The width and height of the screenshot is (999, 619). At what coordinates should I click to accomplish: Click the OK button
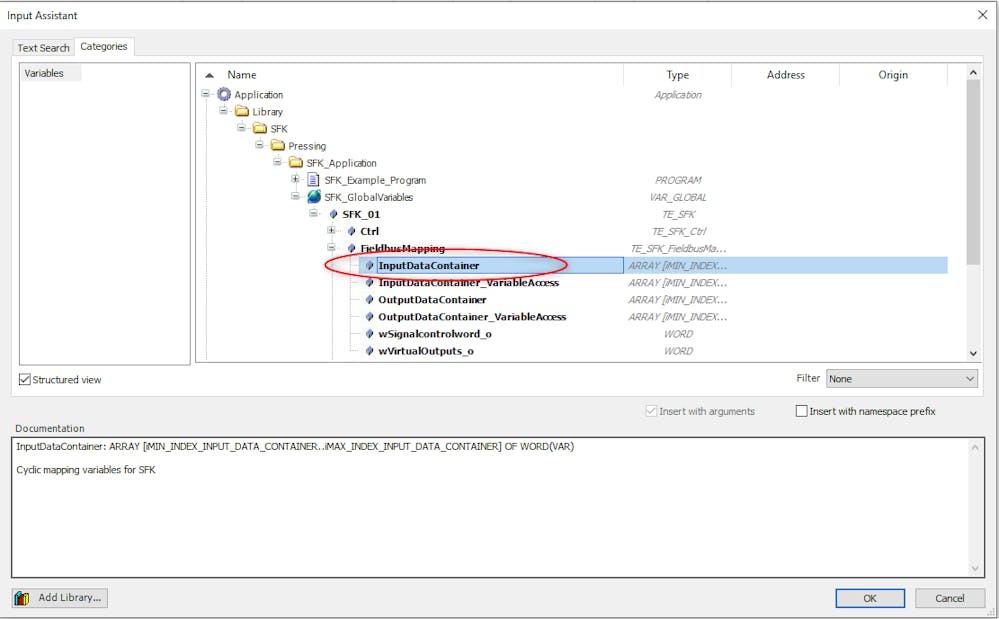870,599
